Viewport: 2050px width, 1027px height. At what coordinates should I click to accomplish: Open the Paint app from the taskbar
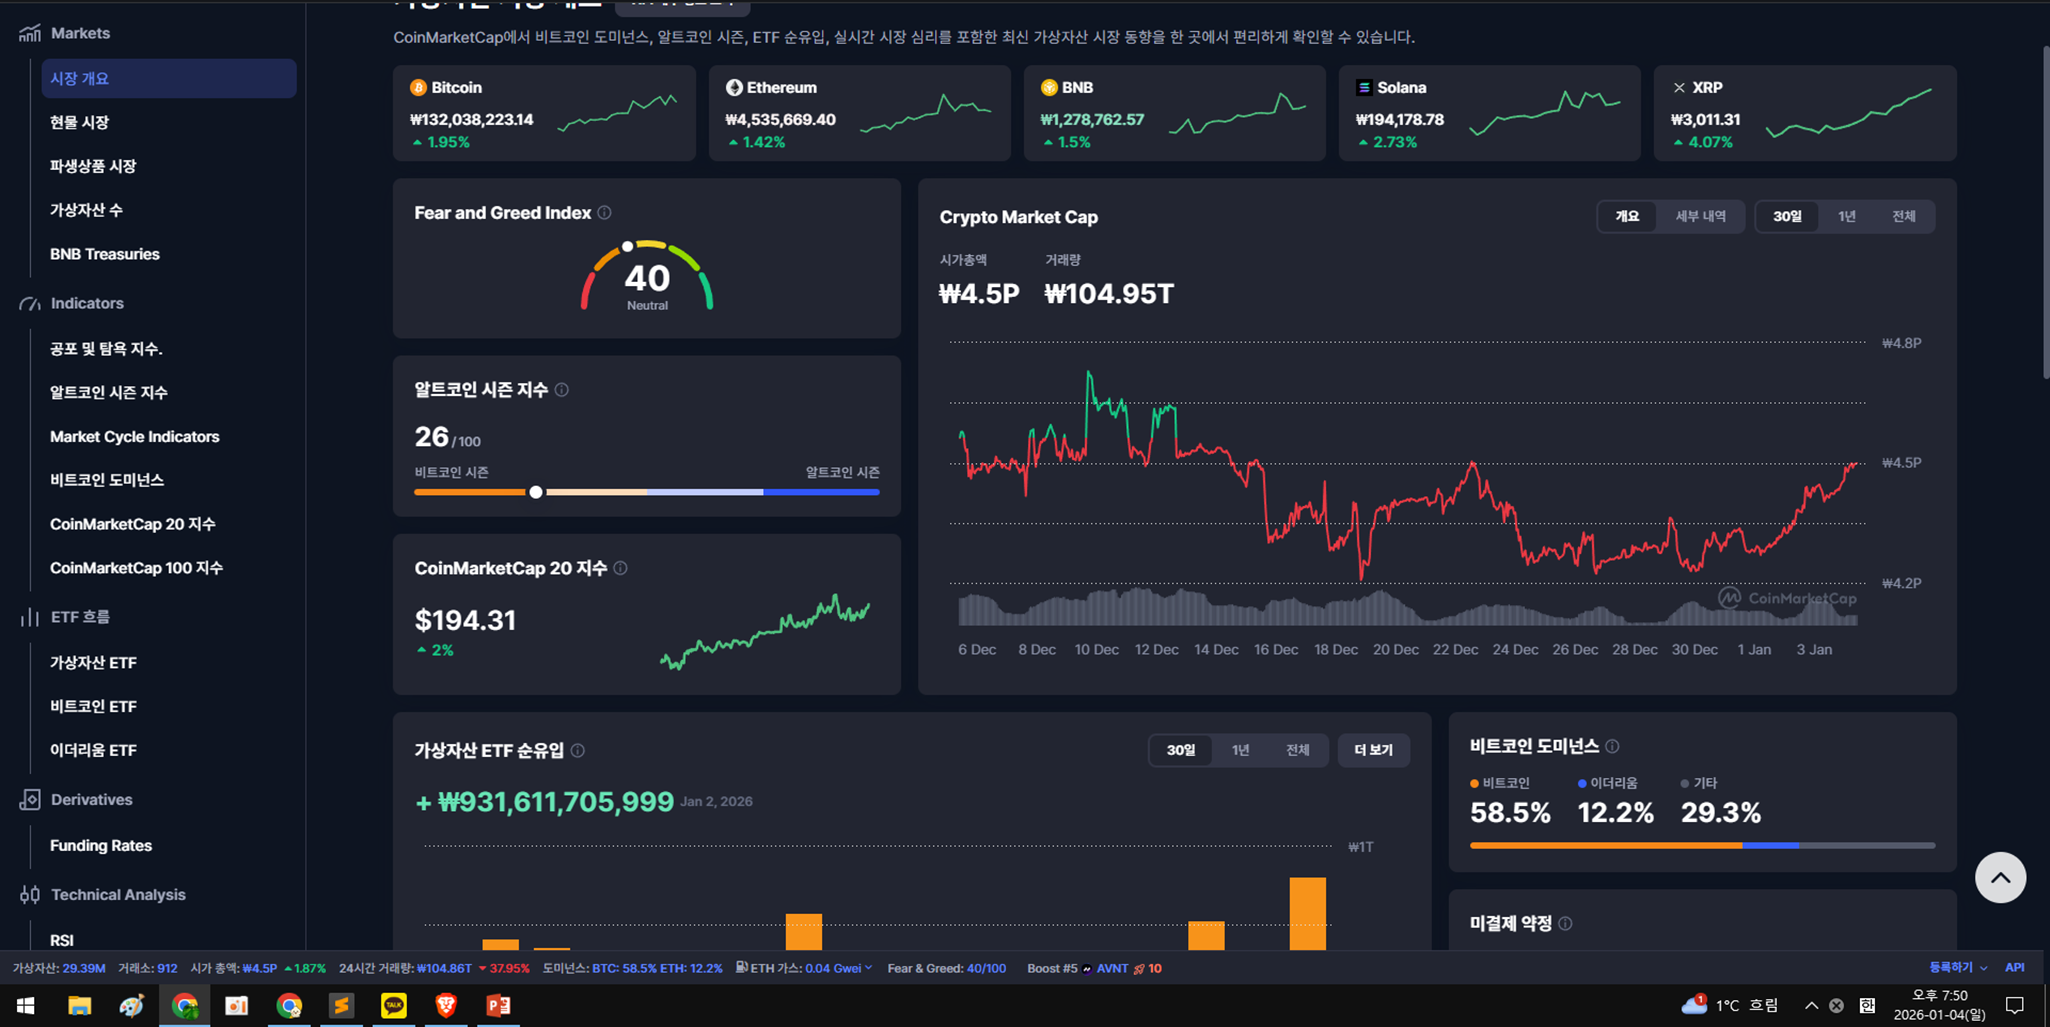[132, 1005]
